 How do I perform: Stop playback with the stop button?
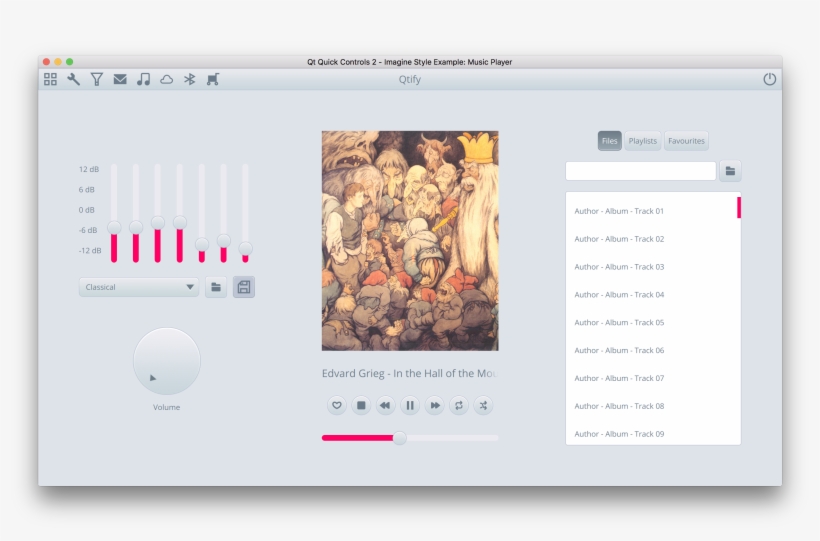pos(361,405)
